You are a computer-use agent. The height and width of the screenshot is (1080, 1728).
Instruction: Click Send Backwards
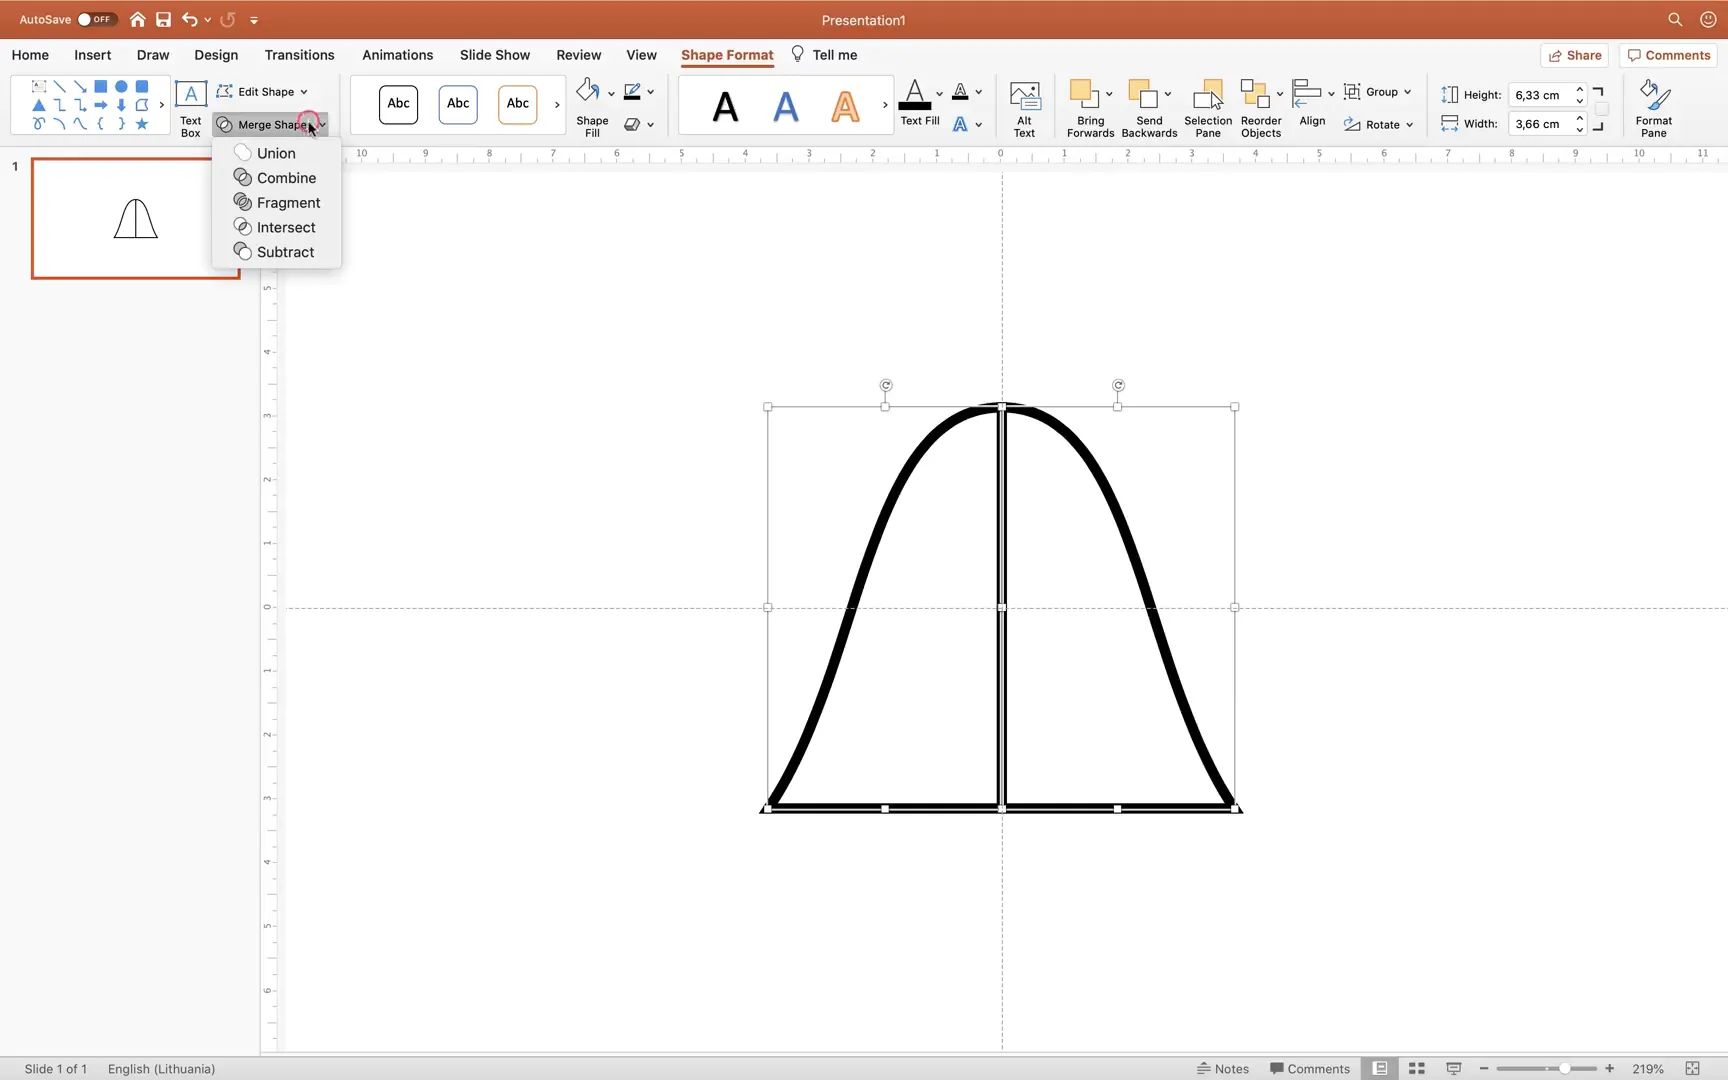pyautogui.click(x=1149, y=109)
